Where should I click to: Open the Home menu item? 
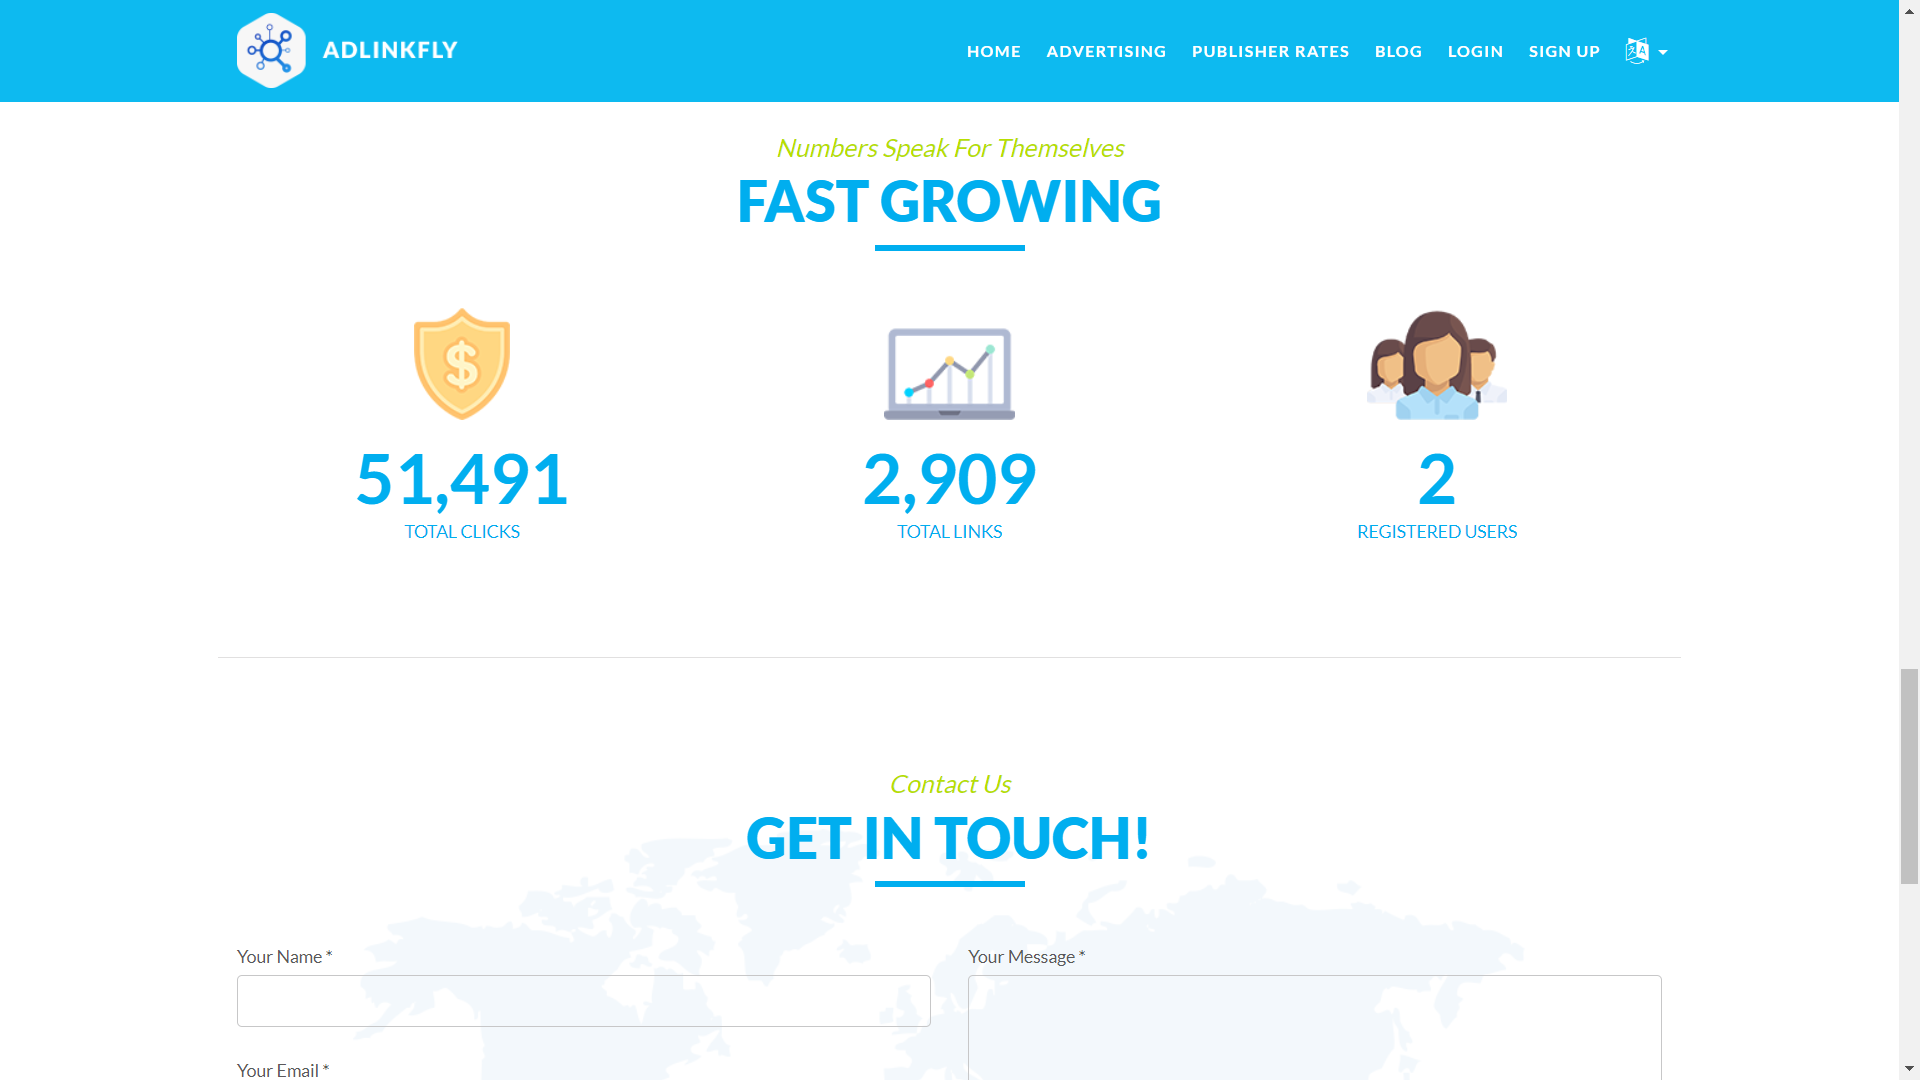[993, 51]
